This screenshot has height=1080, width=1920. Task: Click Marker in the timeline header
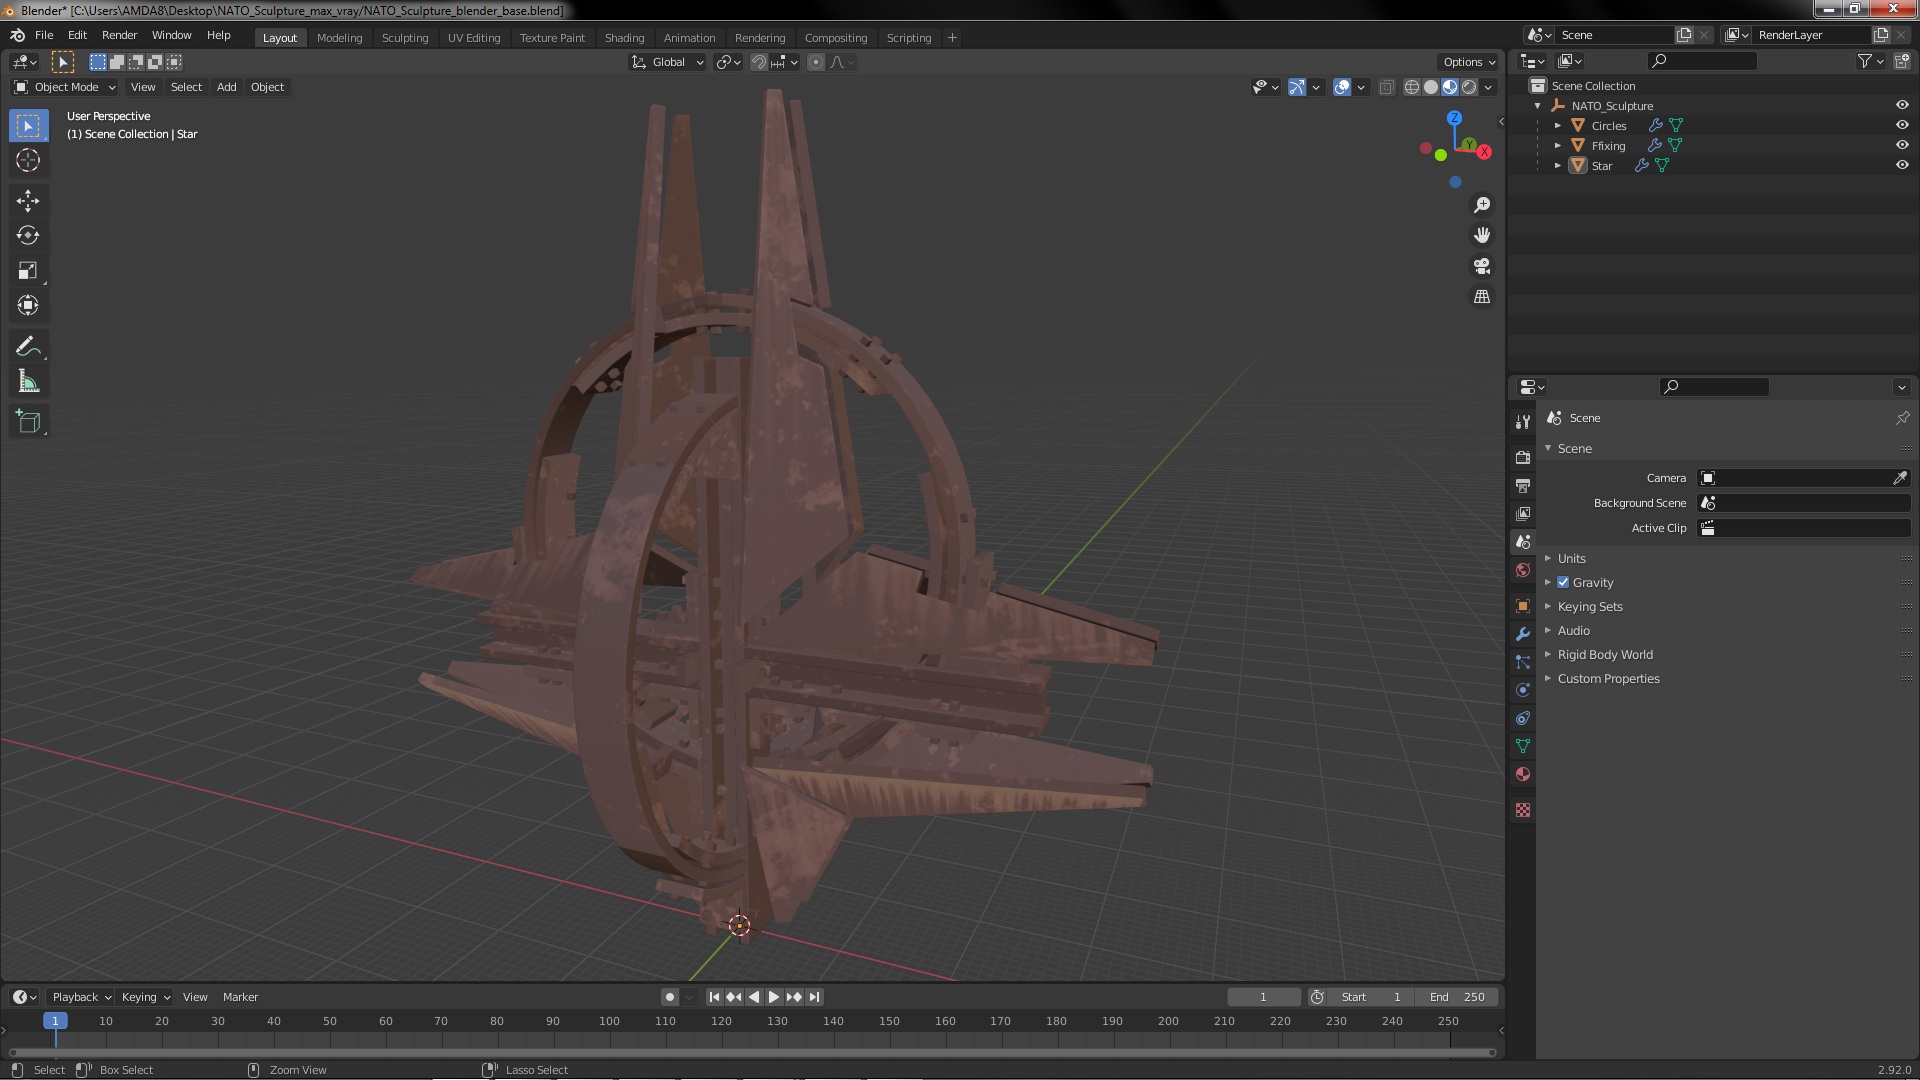240,997
